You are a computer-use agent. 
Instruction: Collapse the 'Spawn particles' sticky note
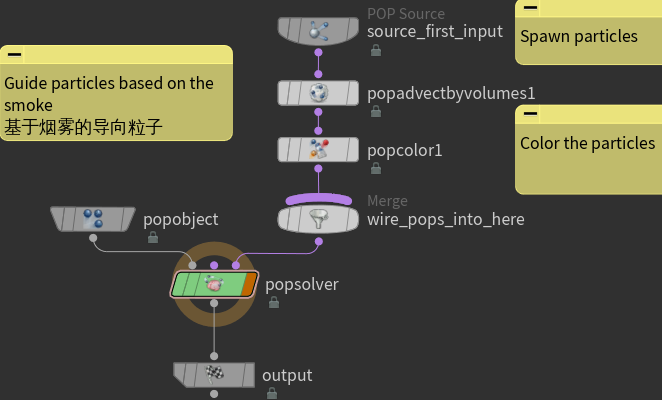[x=530, y=8]
